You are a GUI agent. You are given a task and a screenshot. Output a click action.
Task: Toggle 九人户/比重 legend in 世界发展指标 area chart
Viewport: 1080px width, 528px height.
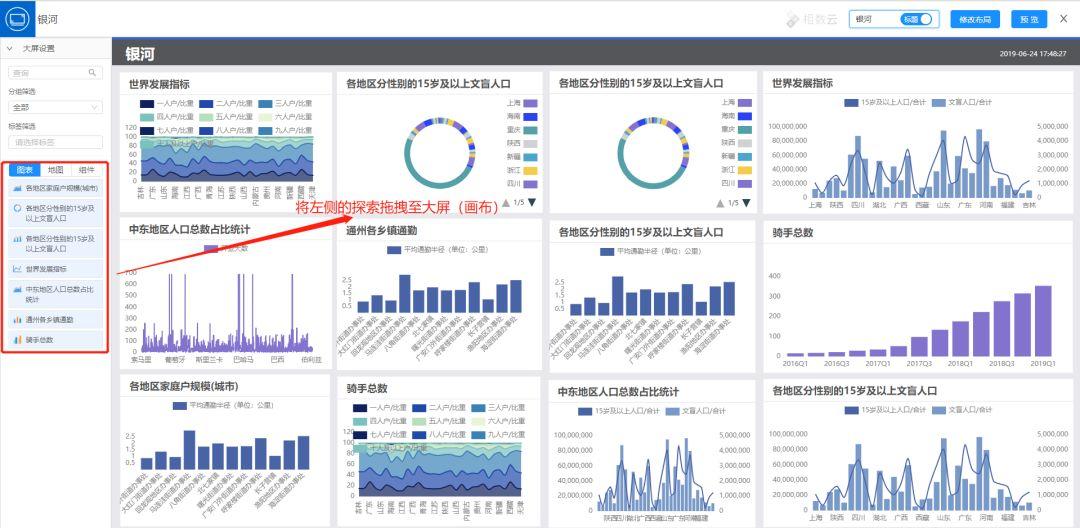[x=284, y=129]
